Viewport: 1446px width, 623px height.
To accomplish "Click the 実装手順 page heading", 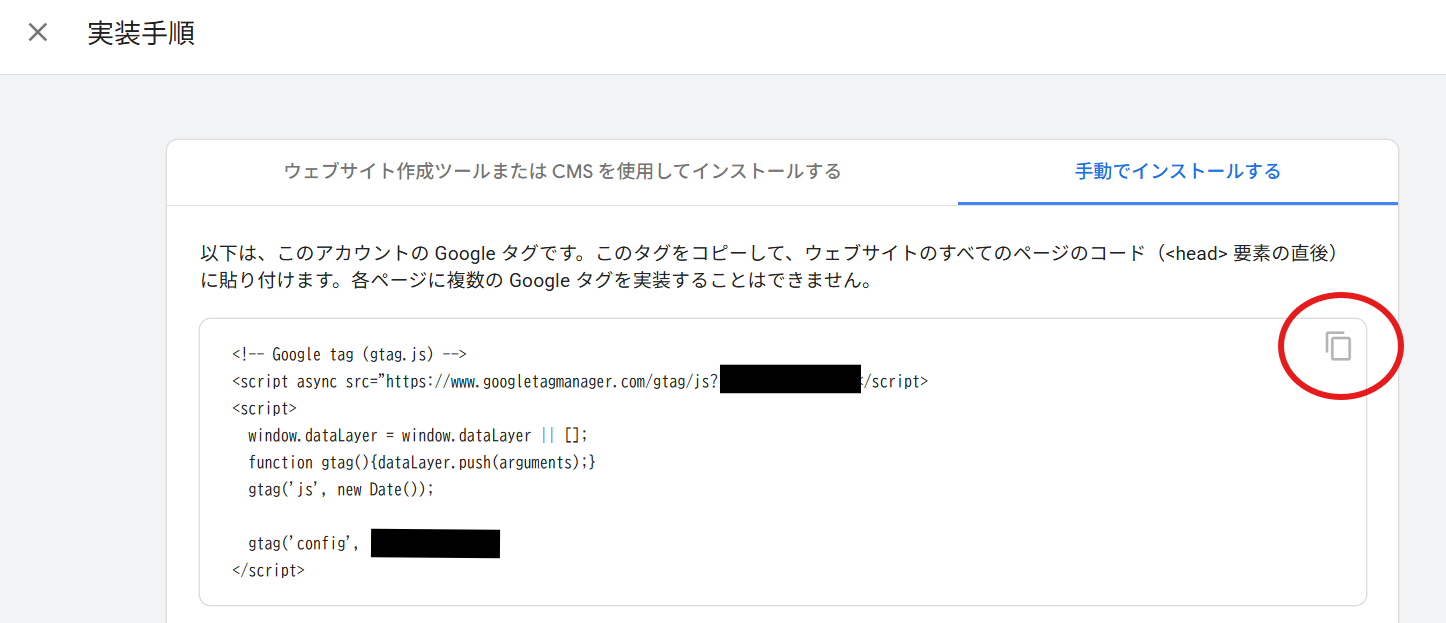I will (x=141, y=33).
